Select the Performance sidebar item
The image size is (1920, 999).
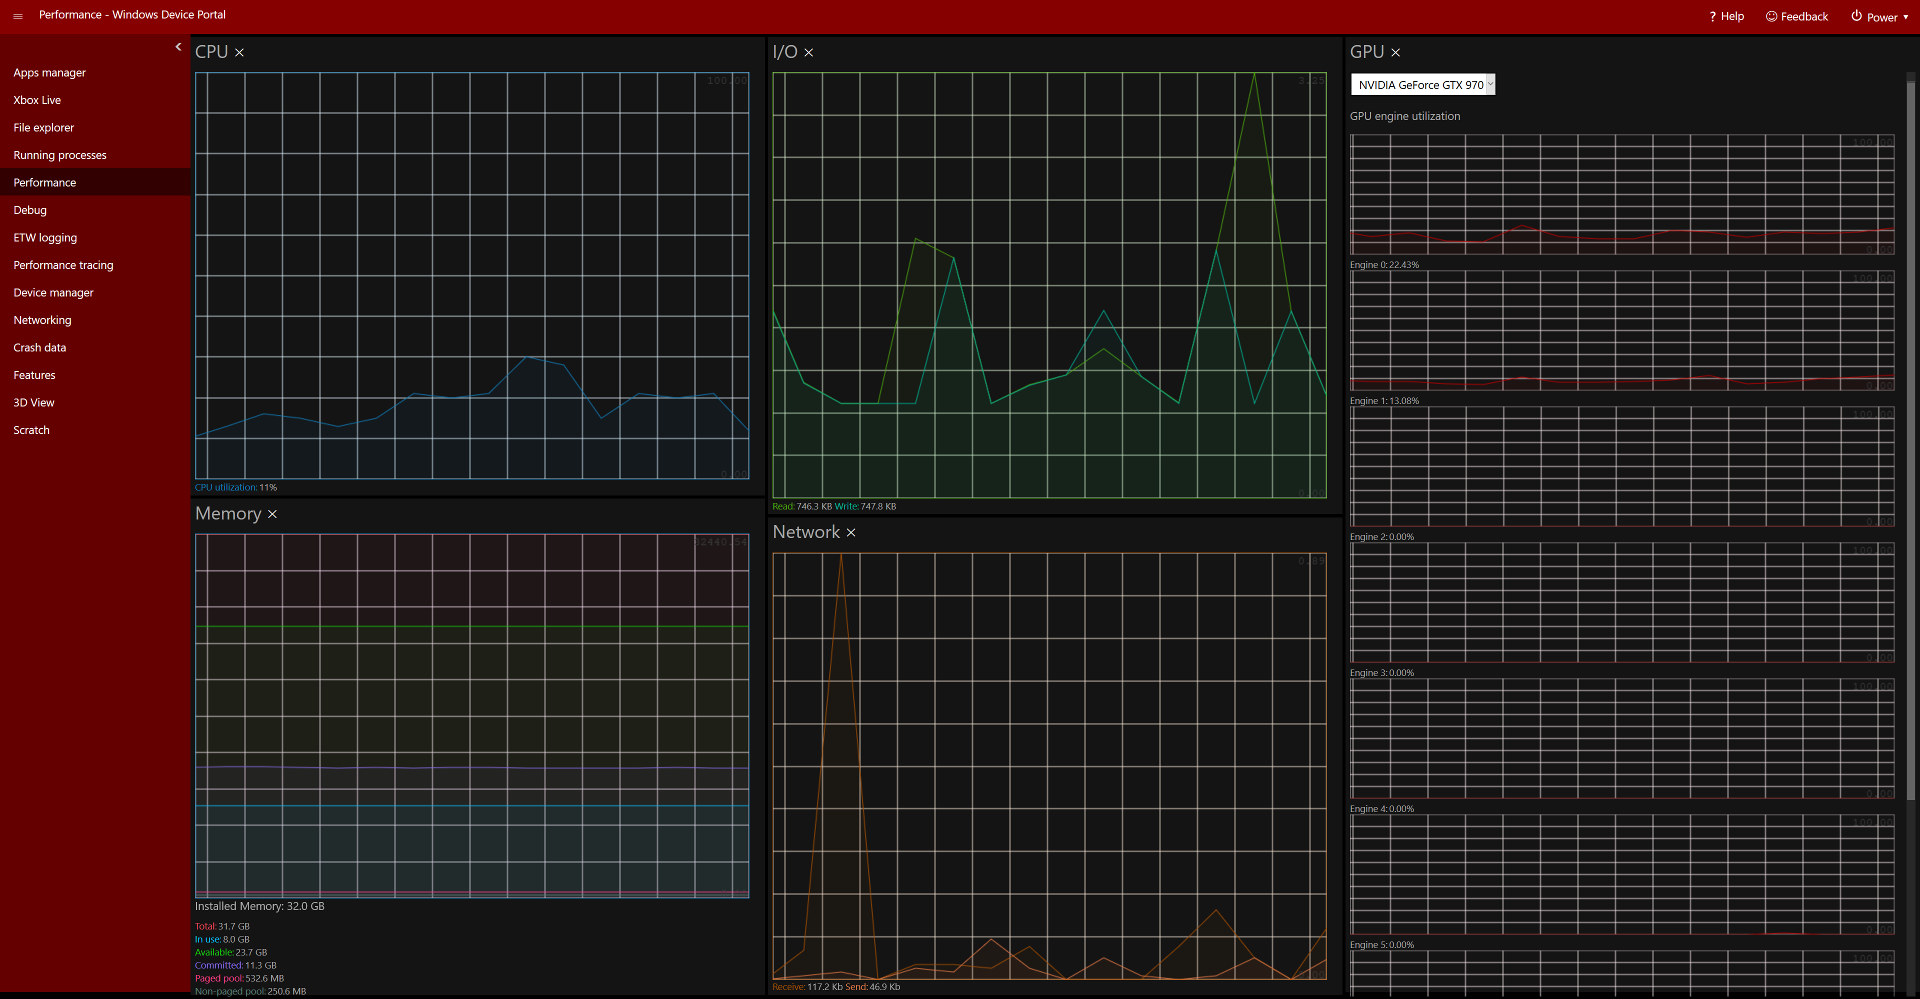95,183
